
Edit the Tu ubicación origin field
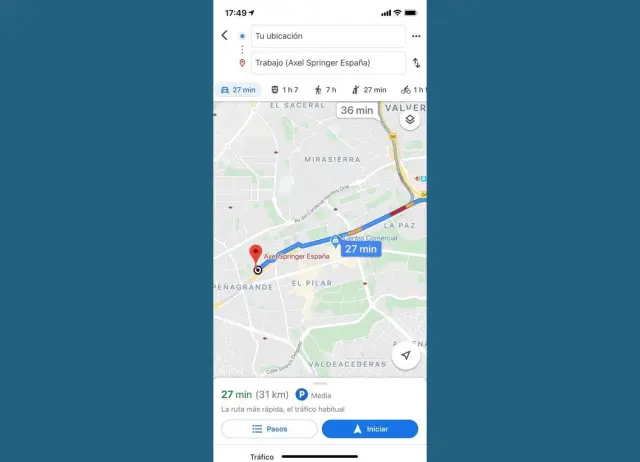tap(328, 36)
